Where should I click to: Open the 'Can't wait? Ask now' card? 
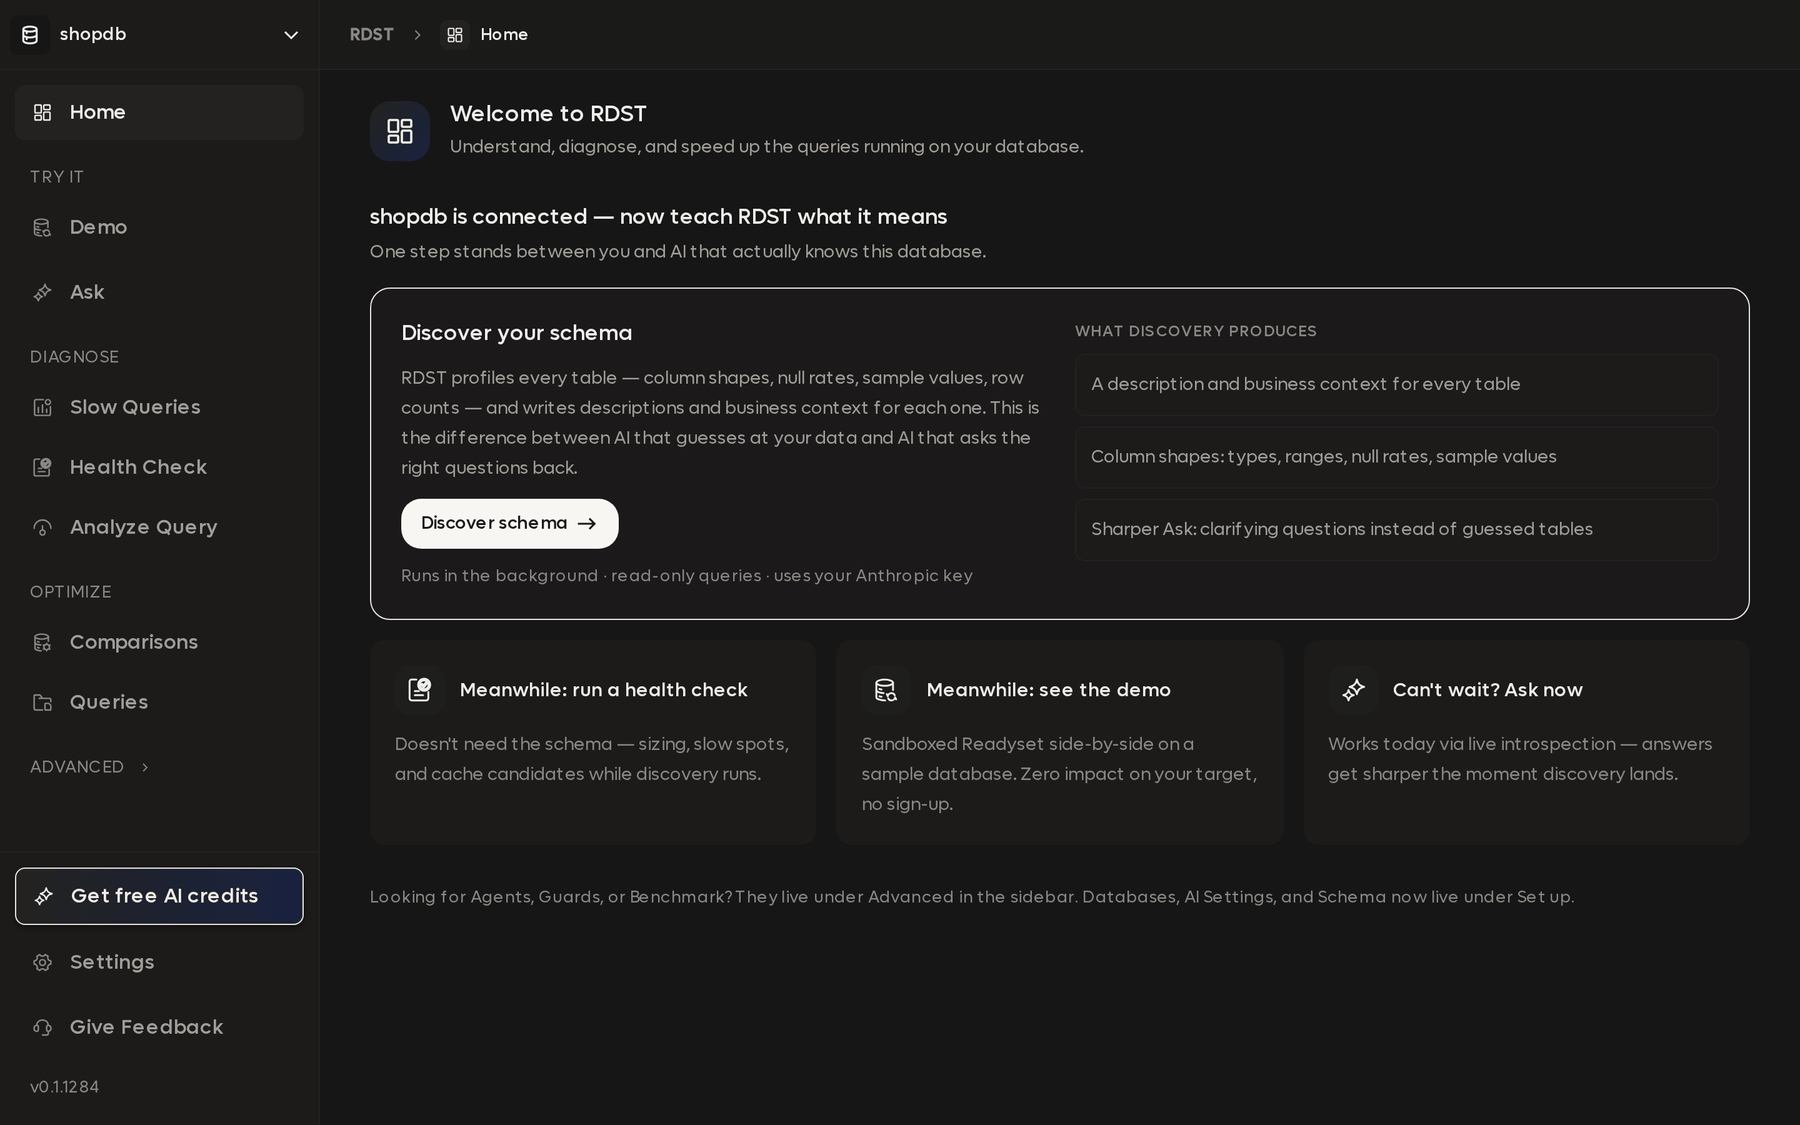pyautogui.click(x=1527, y=743)
